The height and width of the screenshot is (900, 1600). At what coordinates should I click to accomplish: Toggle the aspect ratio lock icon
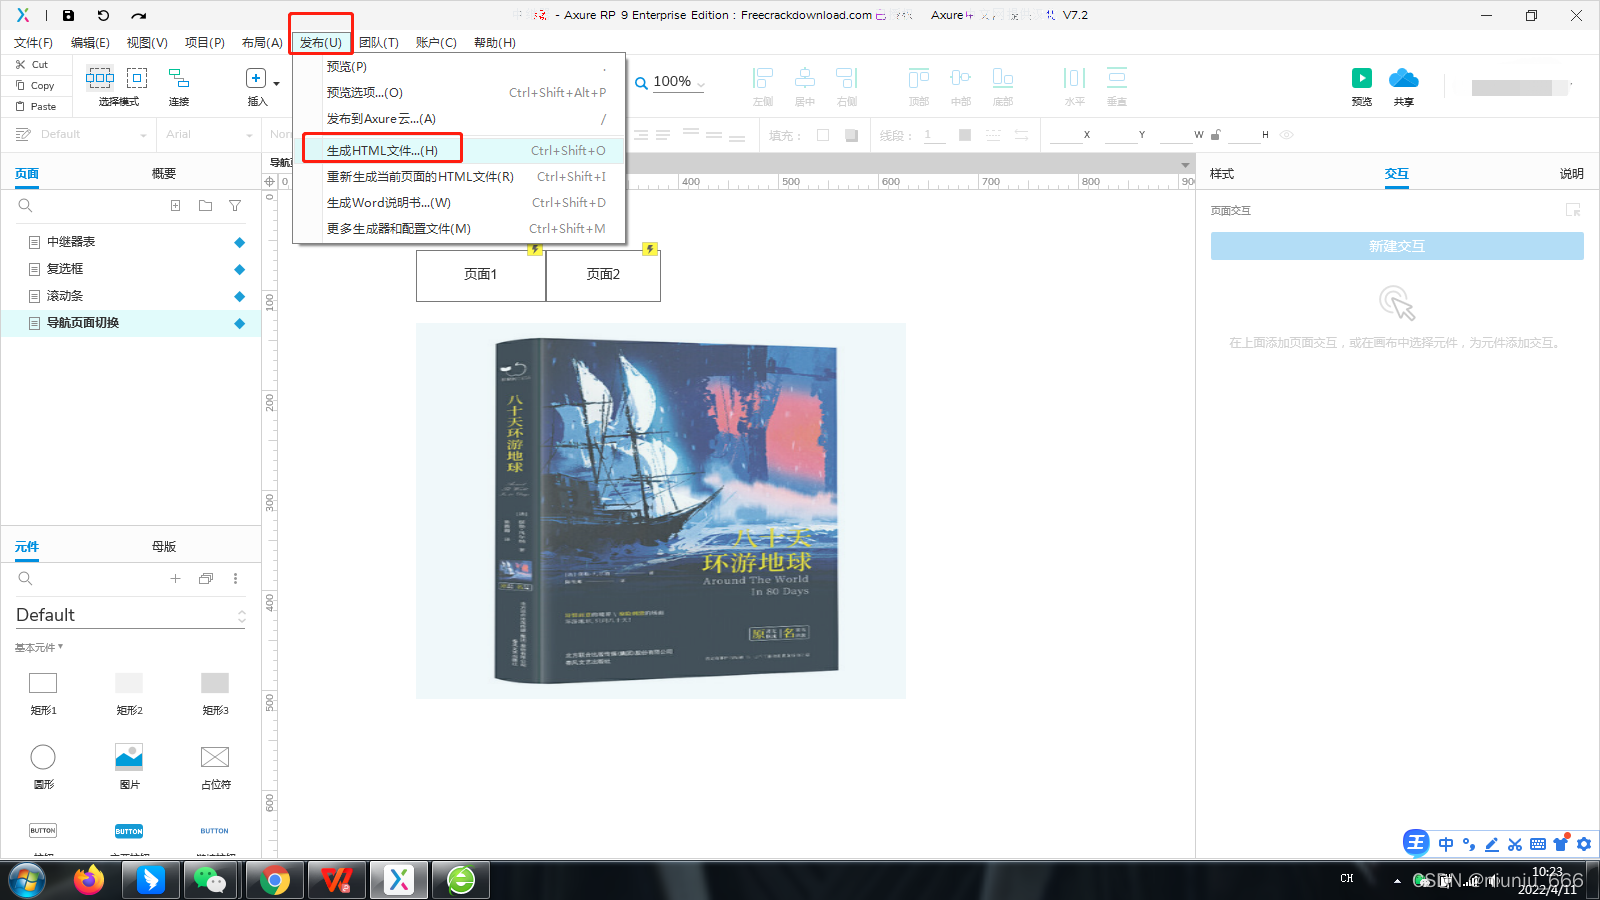(x=1216, y=135)
